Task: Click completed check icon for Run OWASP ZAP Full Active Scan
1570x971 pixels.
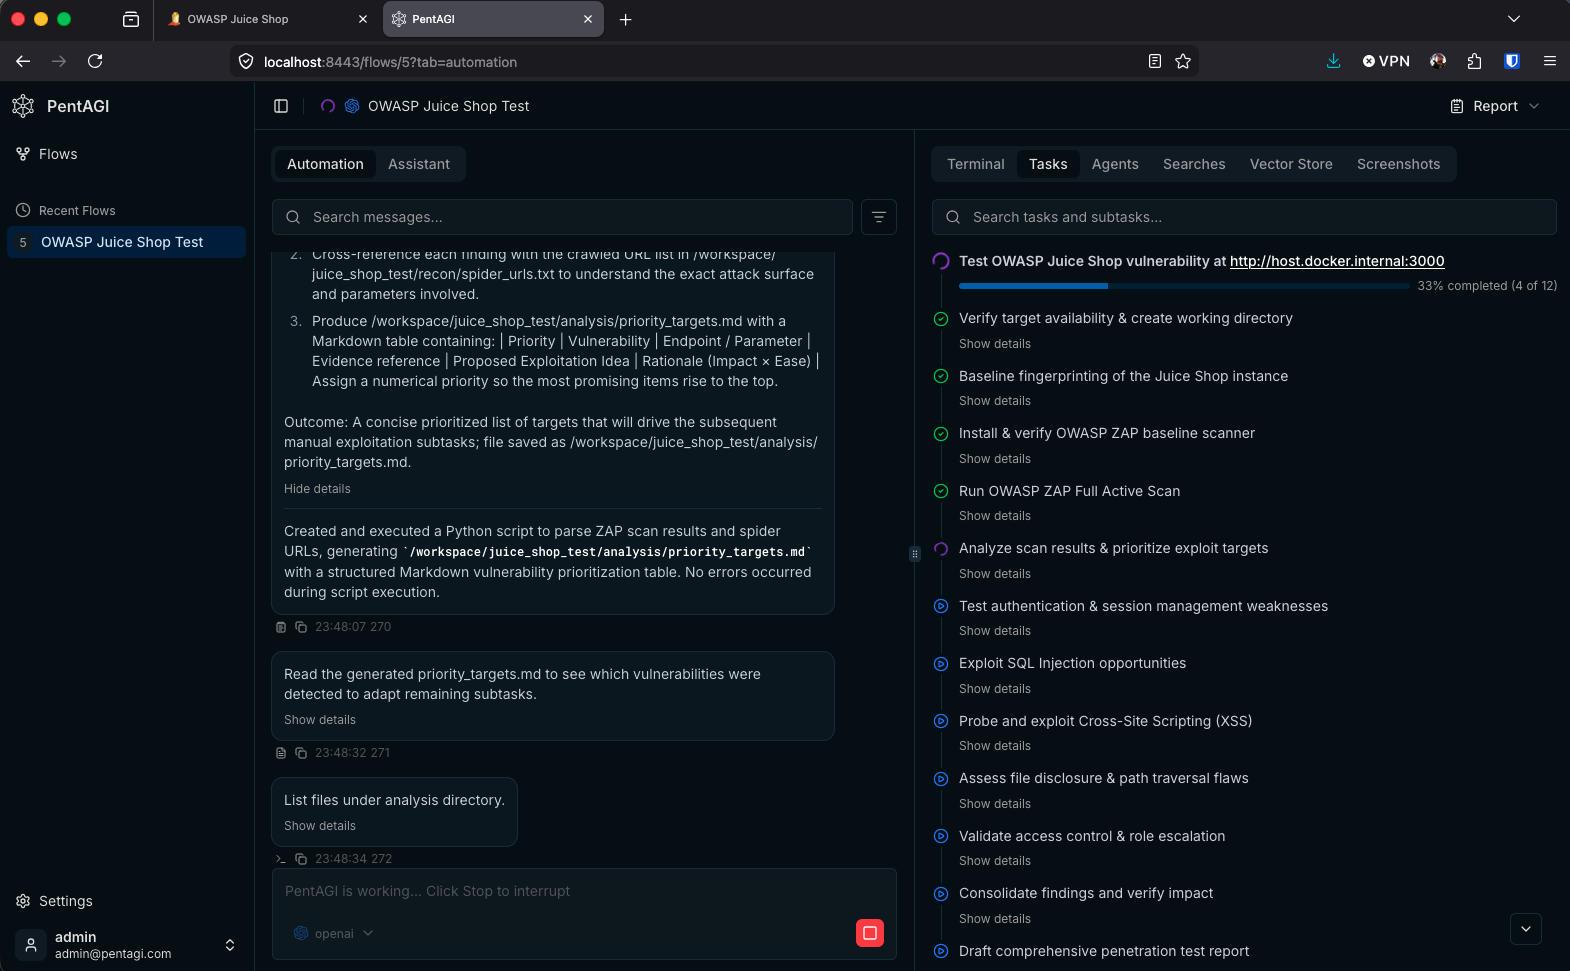Action: coord(941,491)
